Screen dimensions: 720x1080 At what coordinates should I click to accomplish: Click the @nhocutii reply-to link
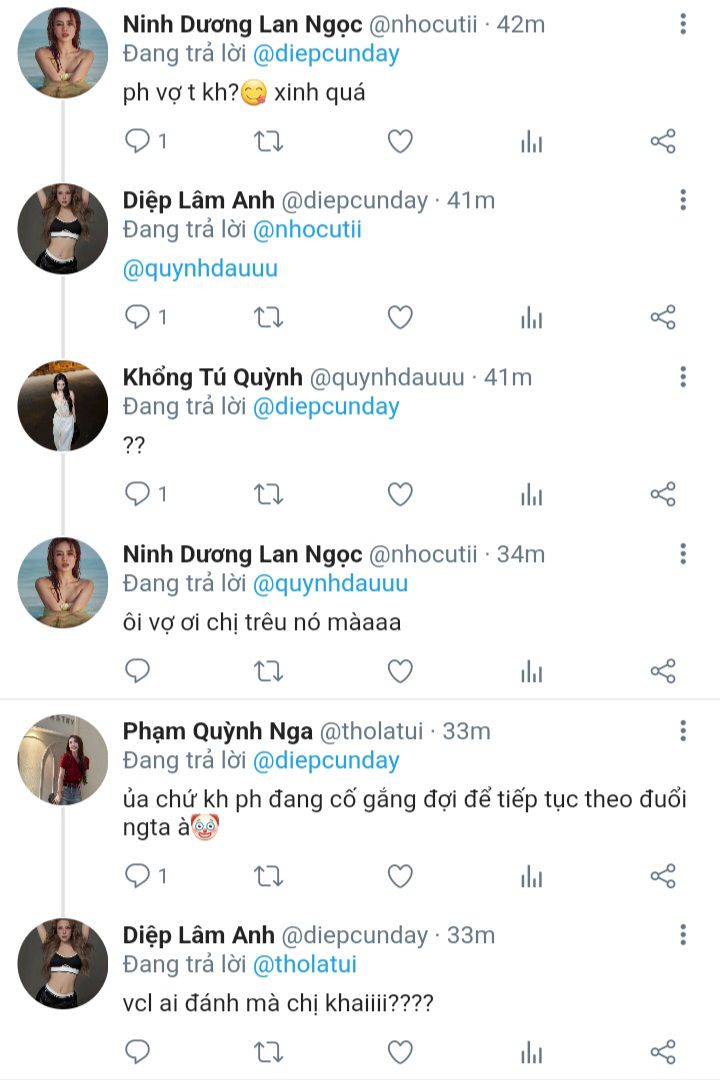coord(307,230)
